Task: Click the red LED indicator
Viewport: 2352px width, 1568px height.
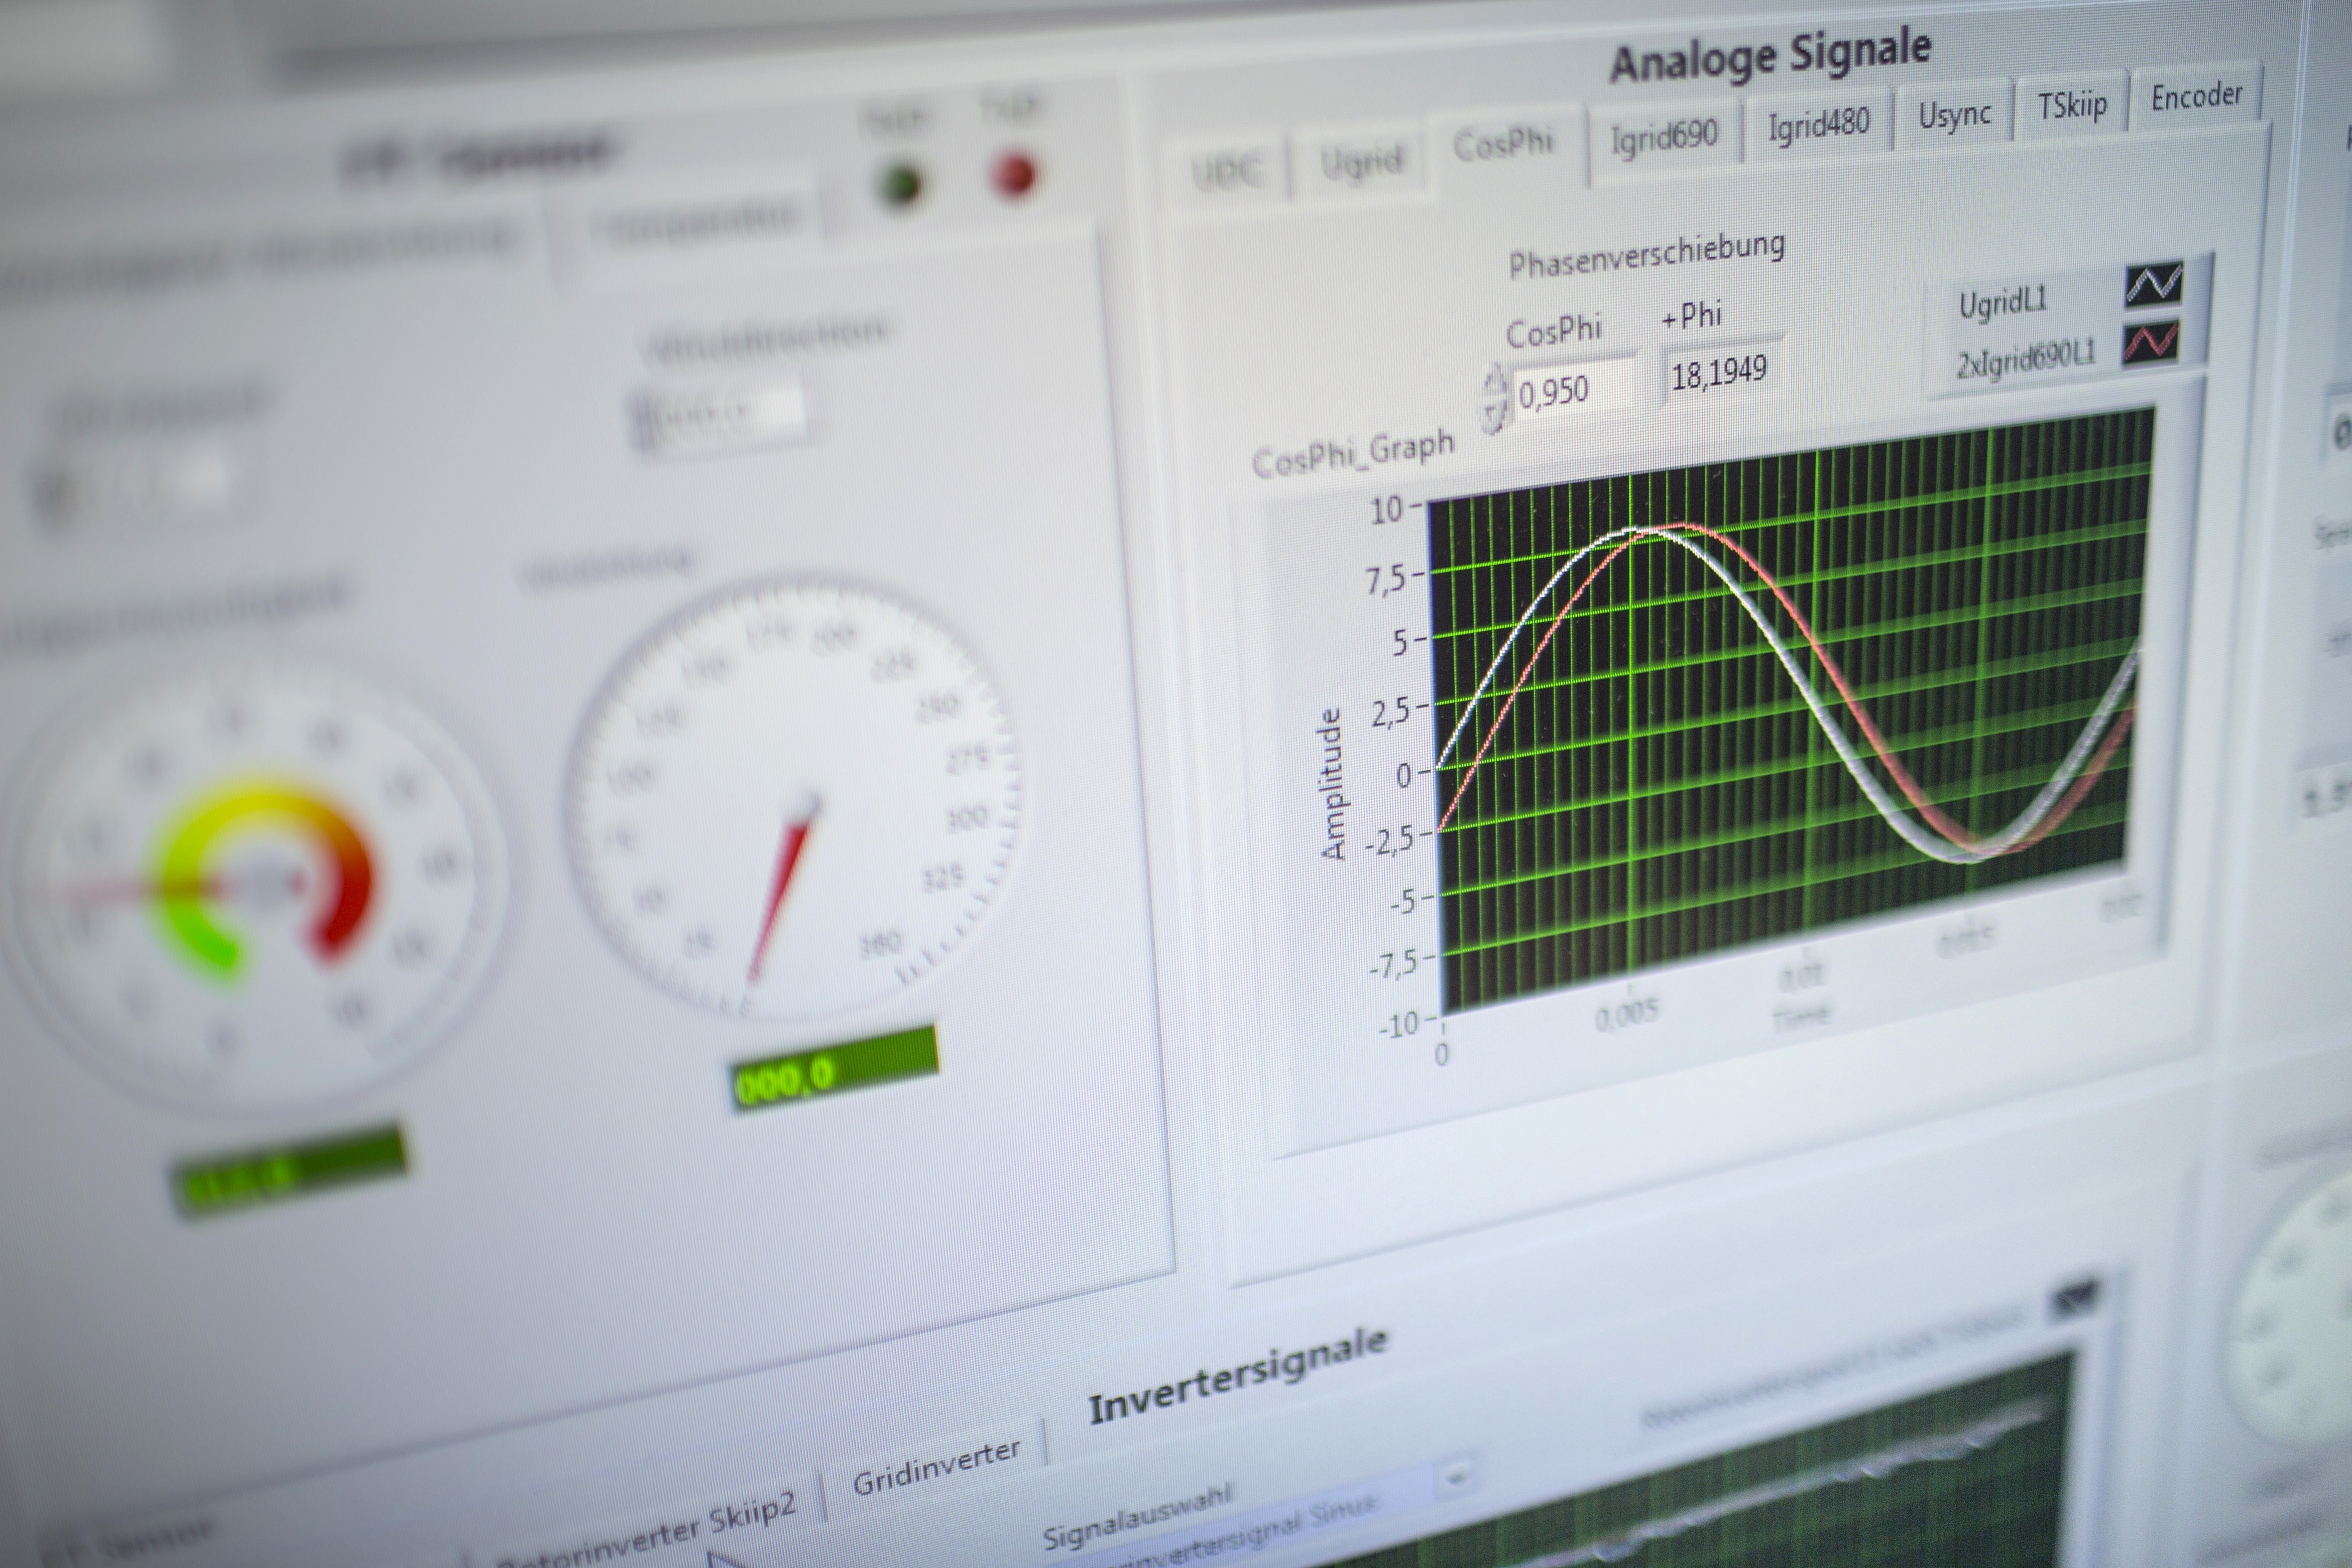Action: 1014,176
